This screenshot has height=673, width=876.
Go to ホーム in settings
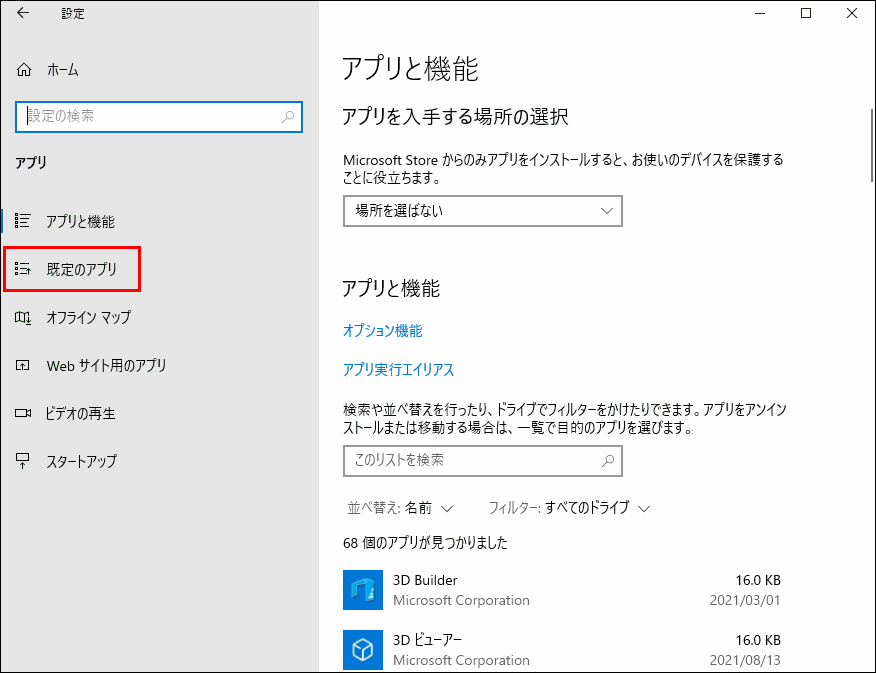63,70
